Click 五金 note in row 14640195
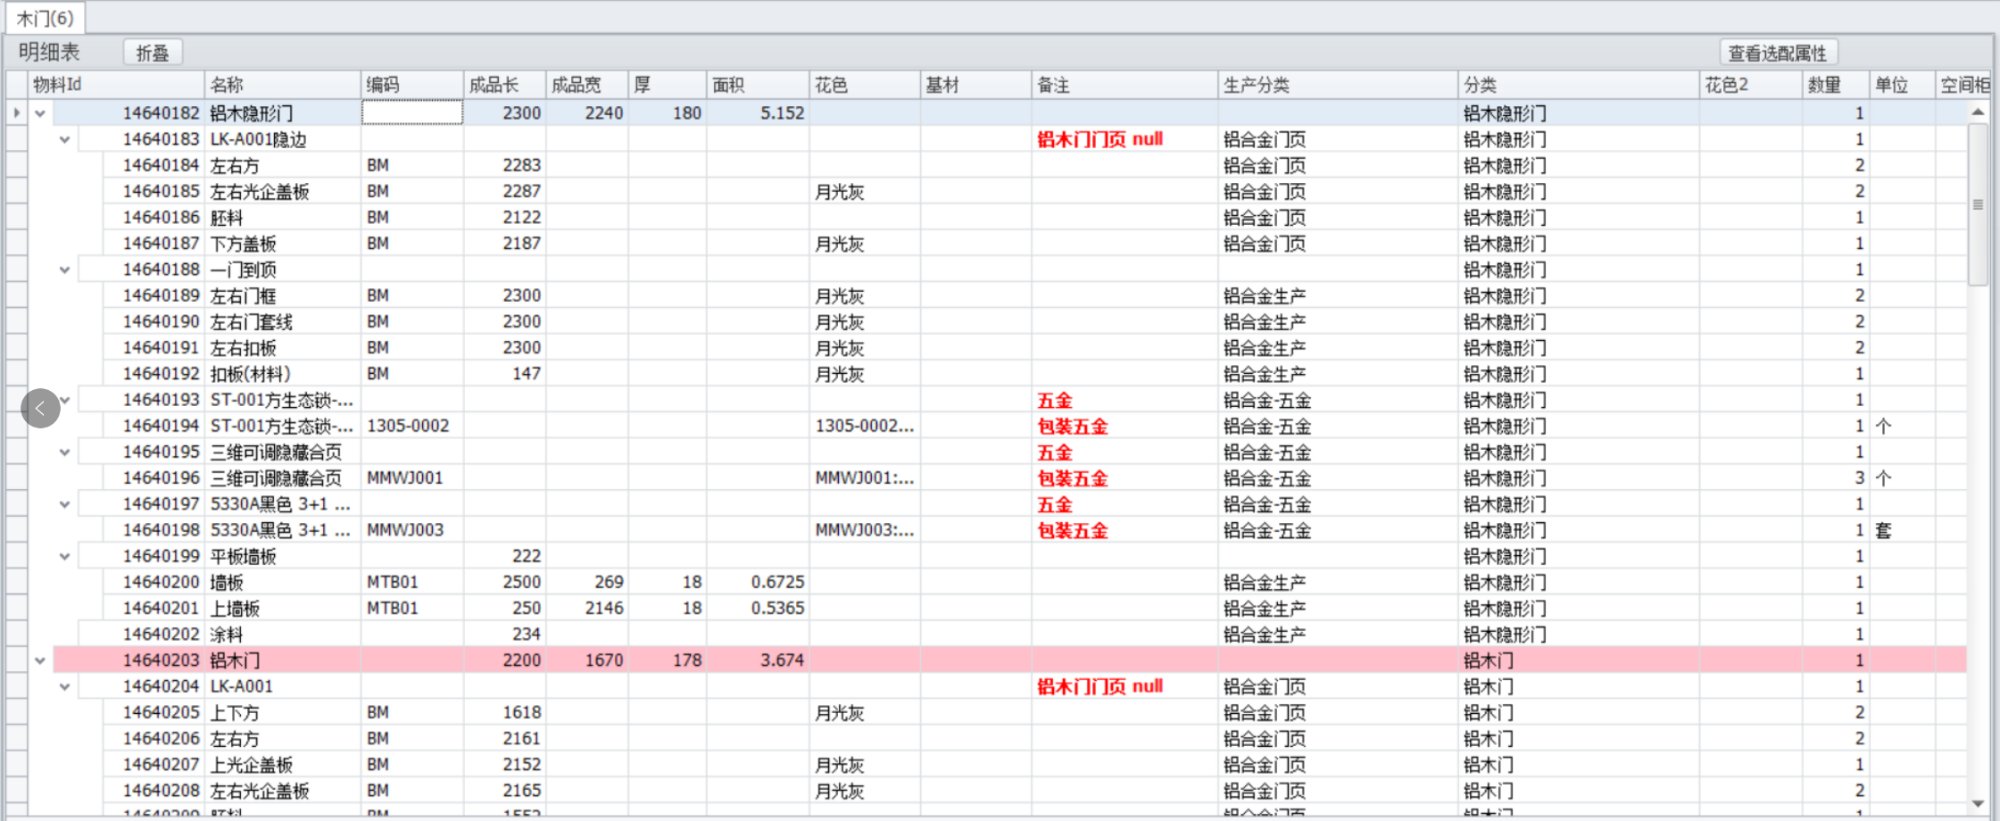This screenshot has width=2000, height=821. [x=1055, y=452]
